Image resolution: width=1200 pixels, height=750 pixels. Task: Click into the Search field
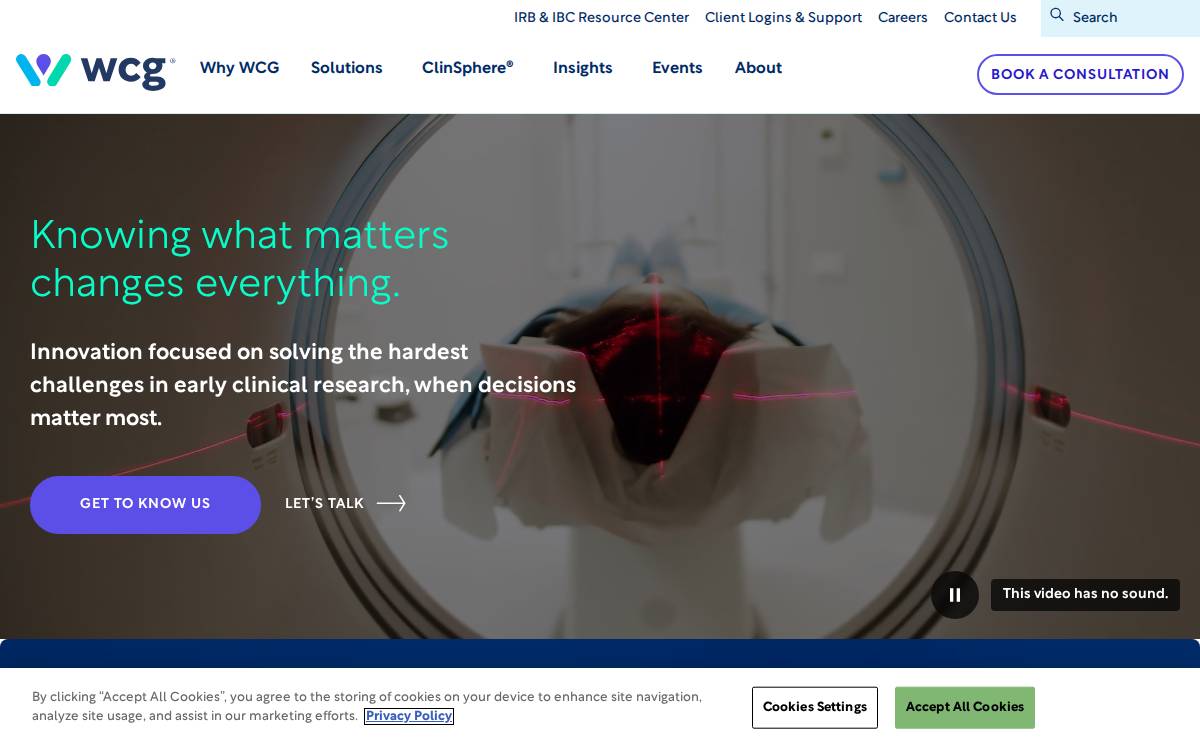1120,18
